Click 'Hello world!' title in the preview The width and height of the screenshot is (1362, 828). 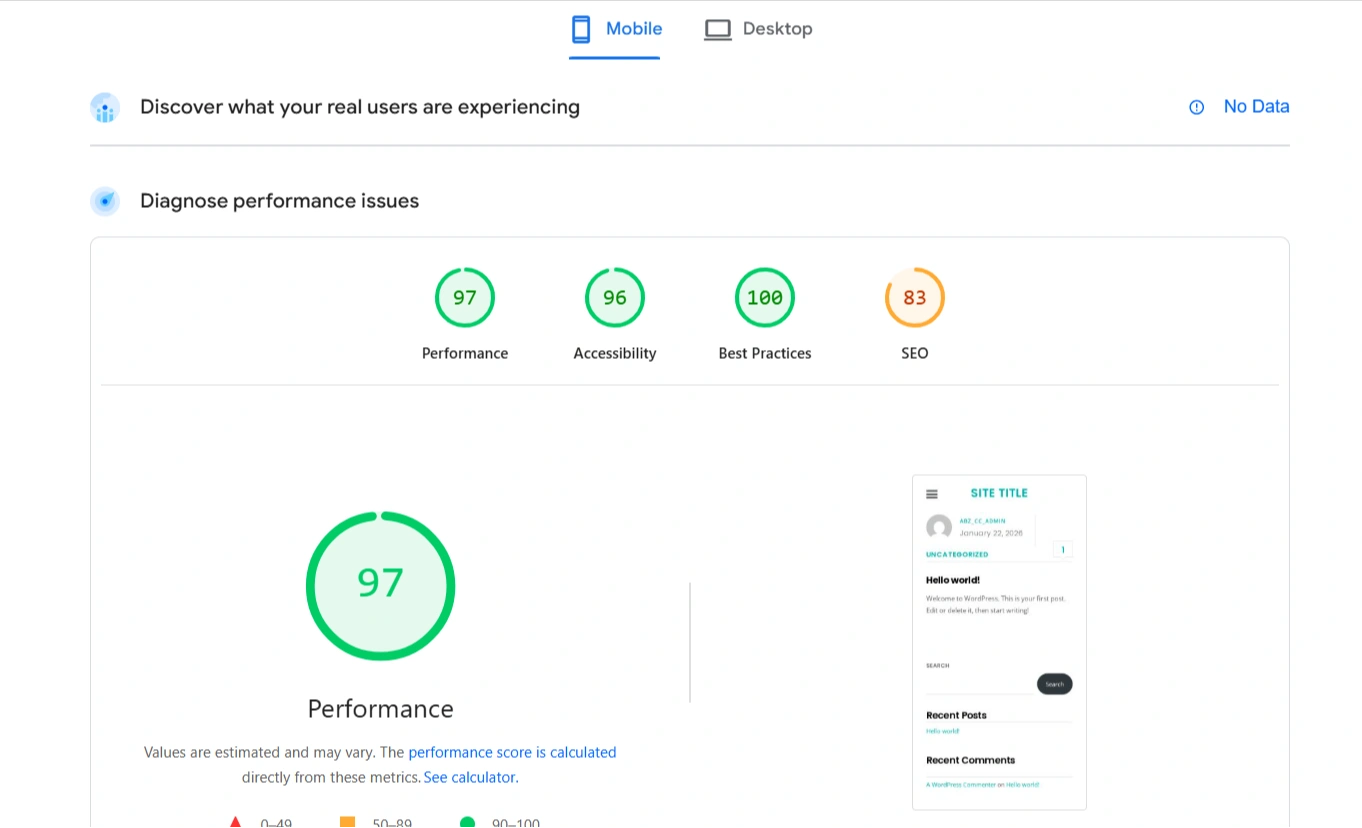click(953, 580)
